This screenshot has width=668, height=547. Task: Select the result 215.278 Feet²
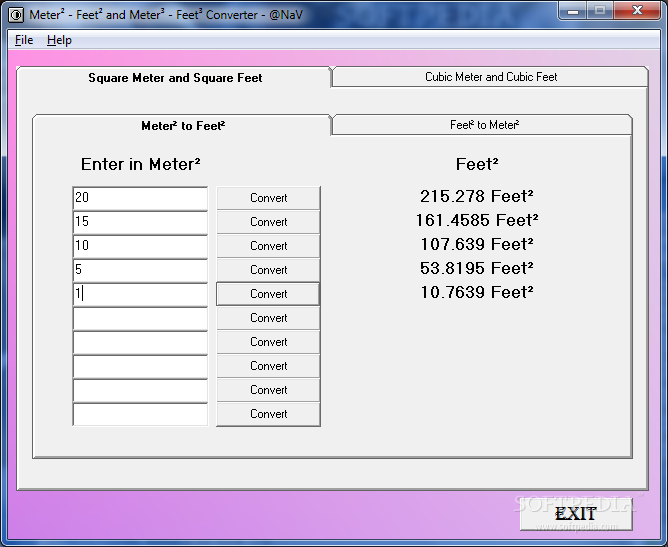[x=477, y=196]
